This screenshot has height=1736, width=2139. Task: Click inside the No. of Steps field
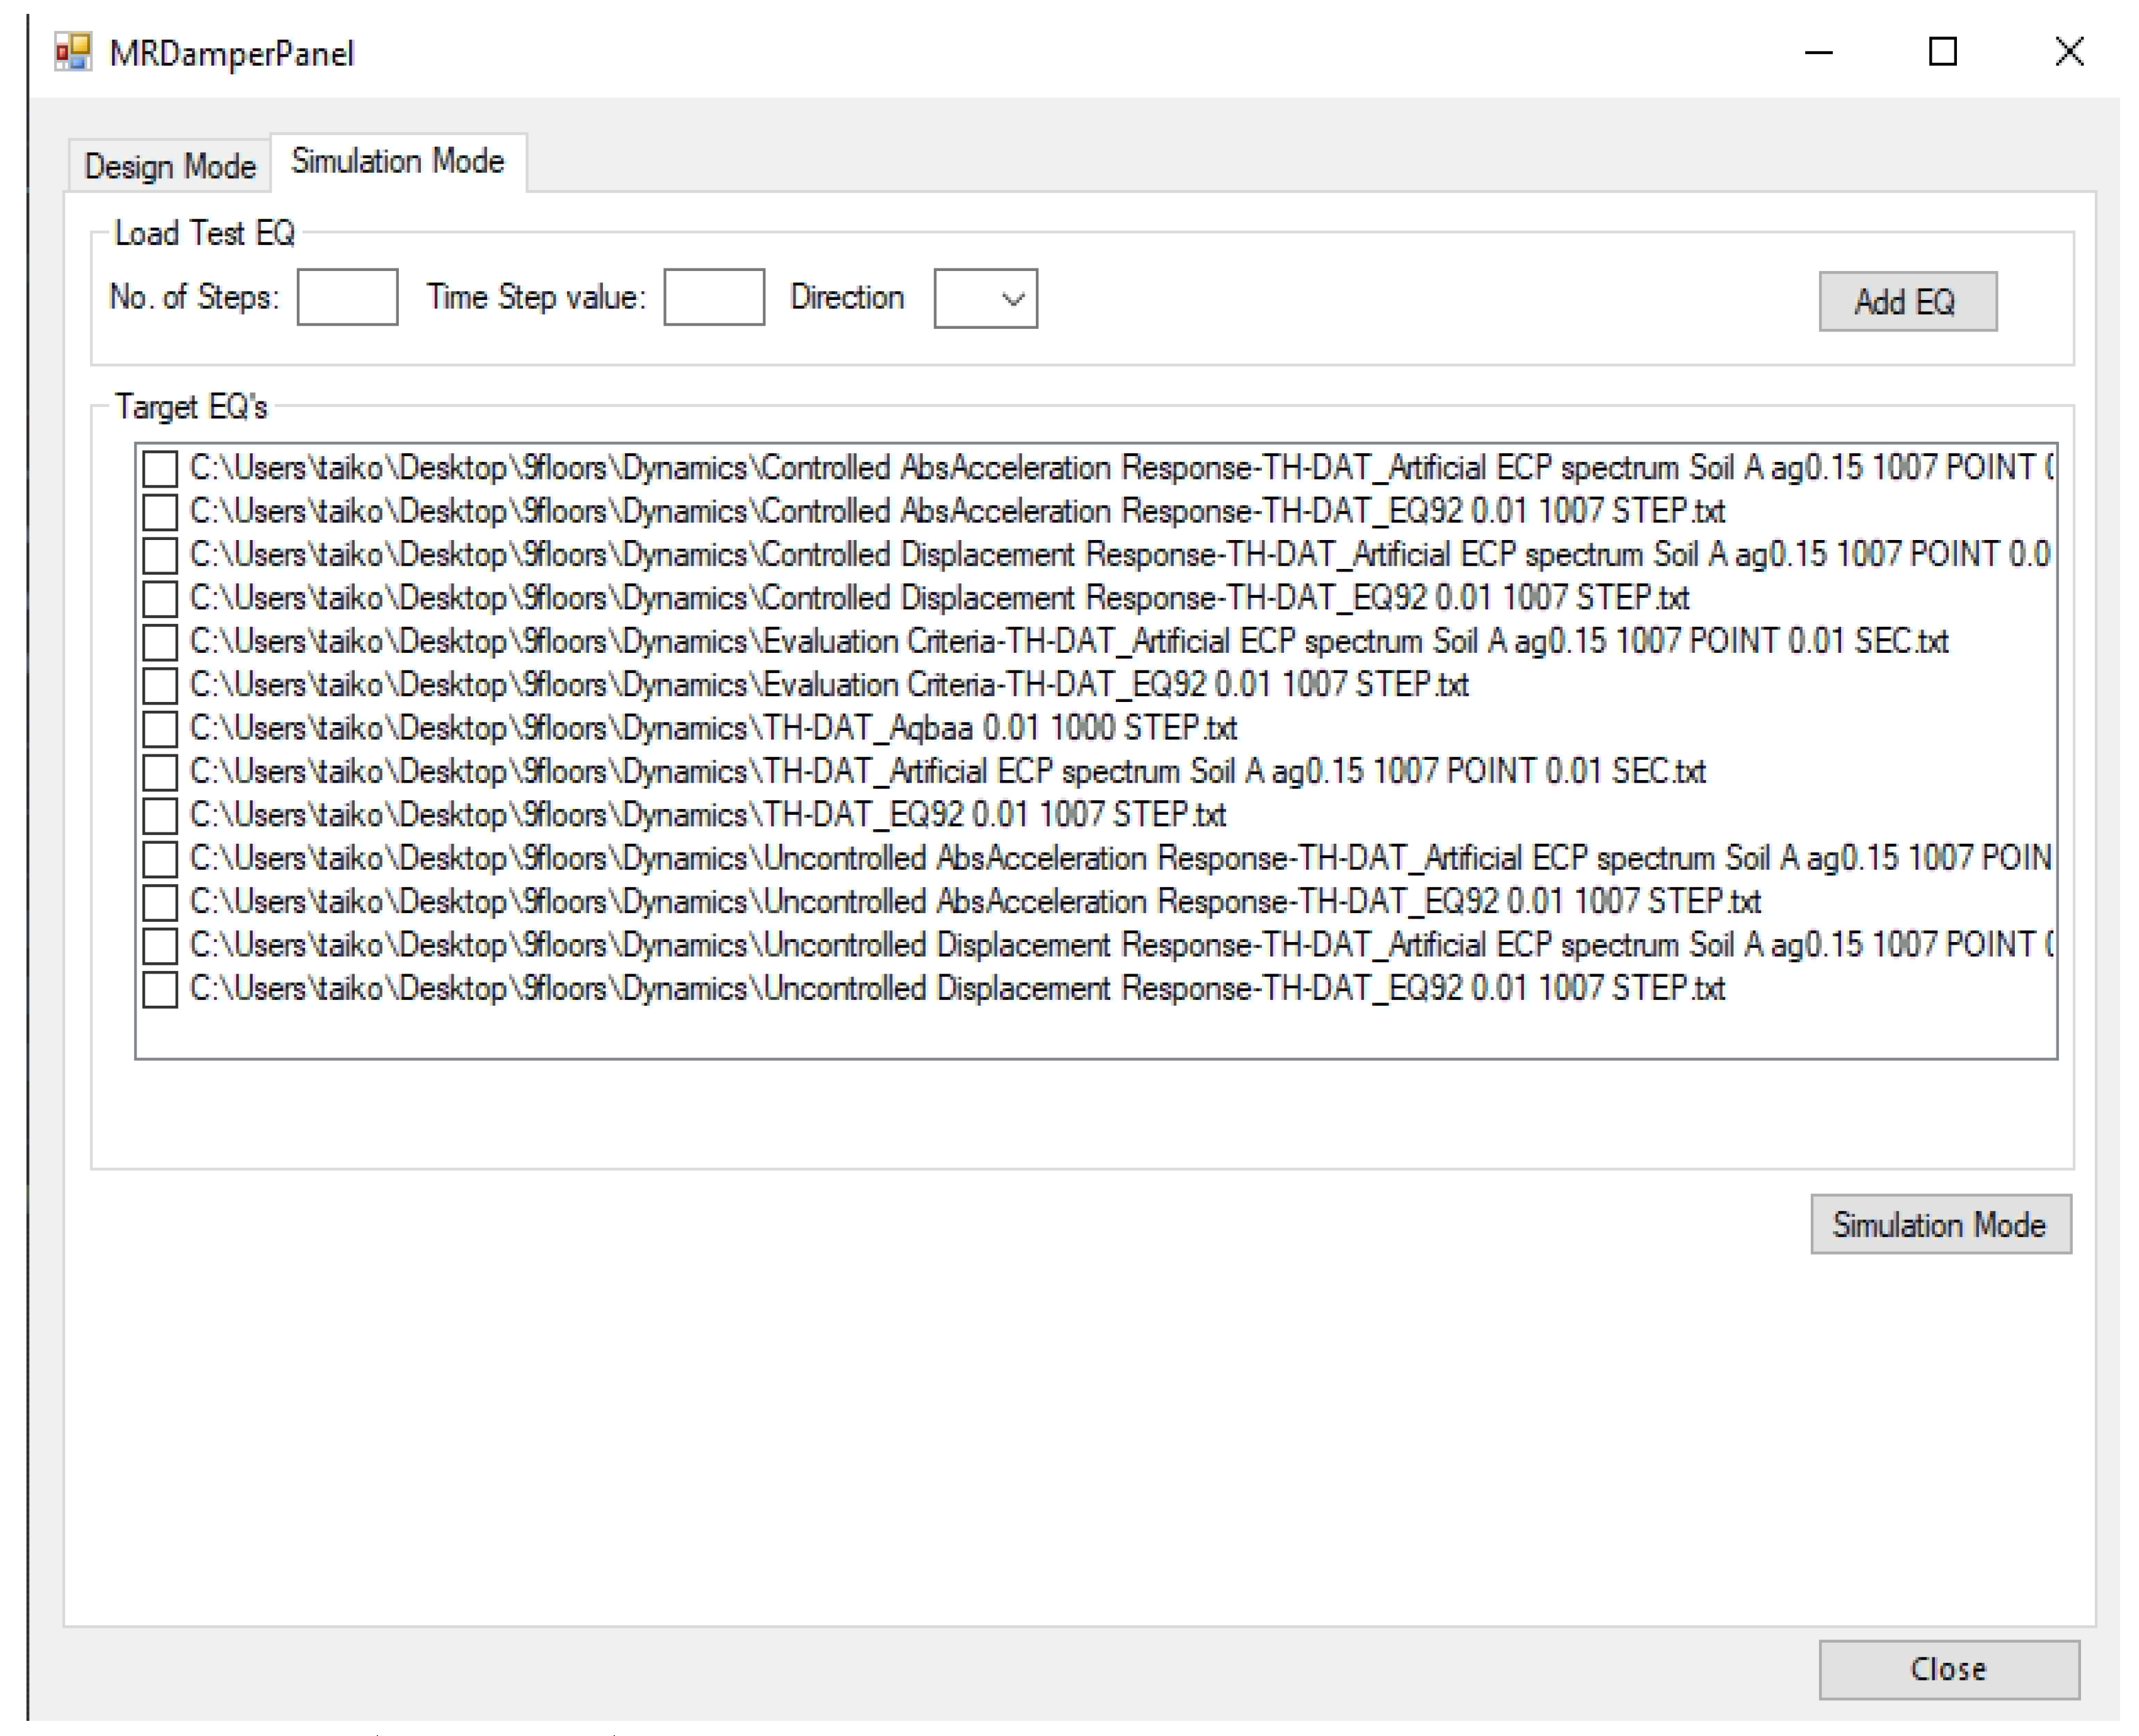point(346,297)
